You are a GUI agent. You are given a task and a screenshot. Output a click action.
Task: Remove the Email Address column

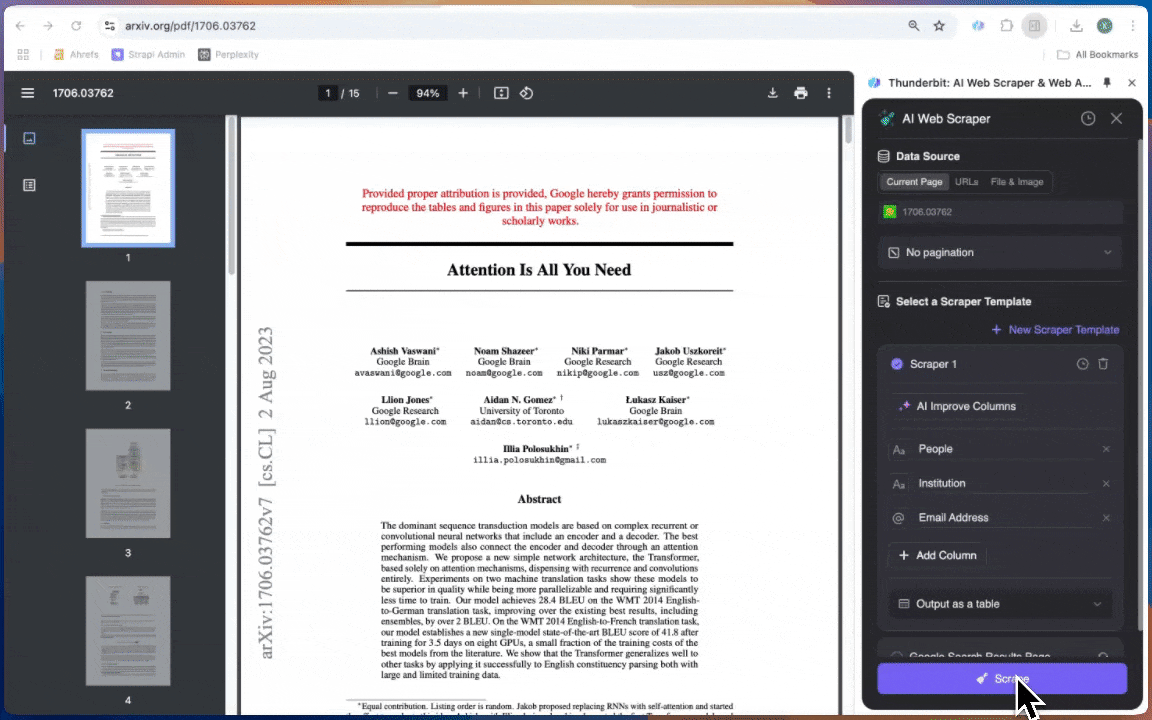[x=1106, y=518]
